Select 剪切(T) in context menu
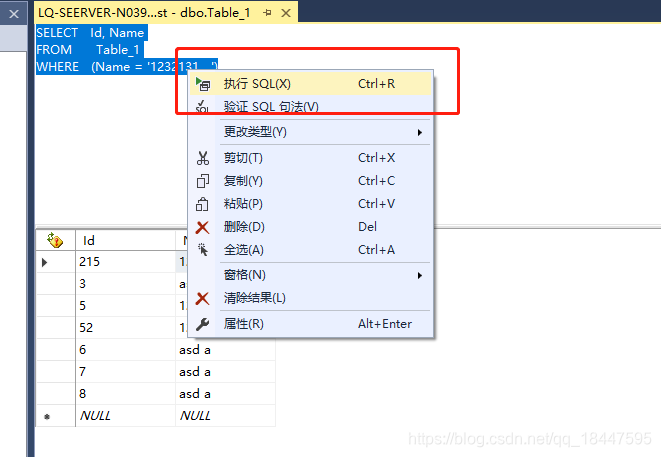The image size is (661, 457). (311, 158)
